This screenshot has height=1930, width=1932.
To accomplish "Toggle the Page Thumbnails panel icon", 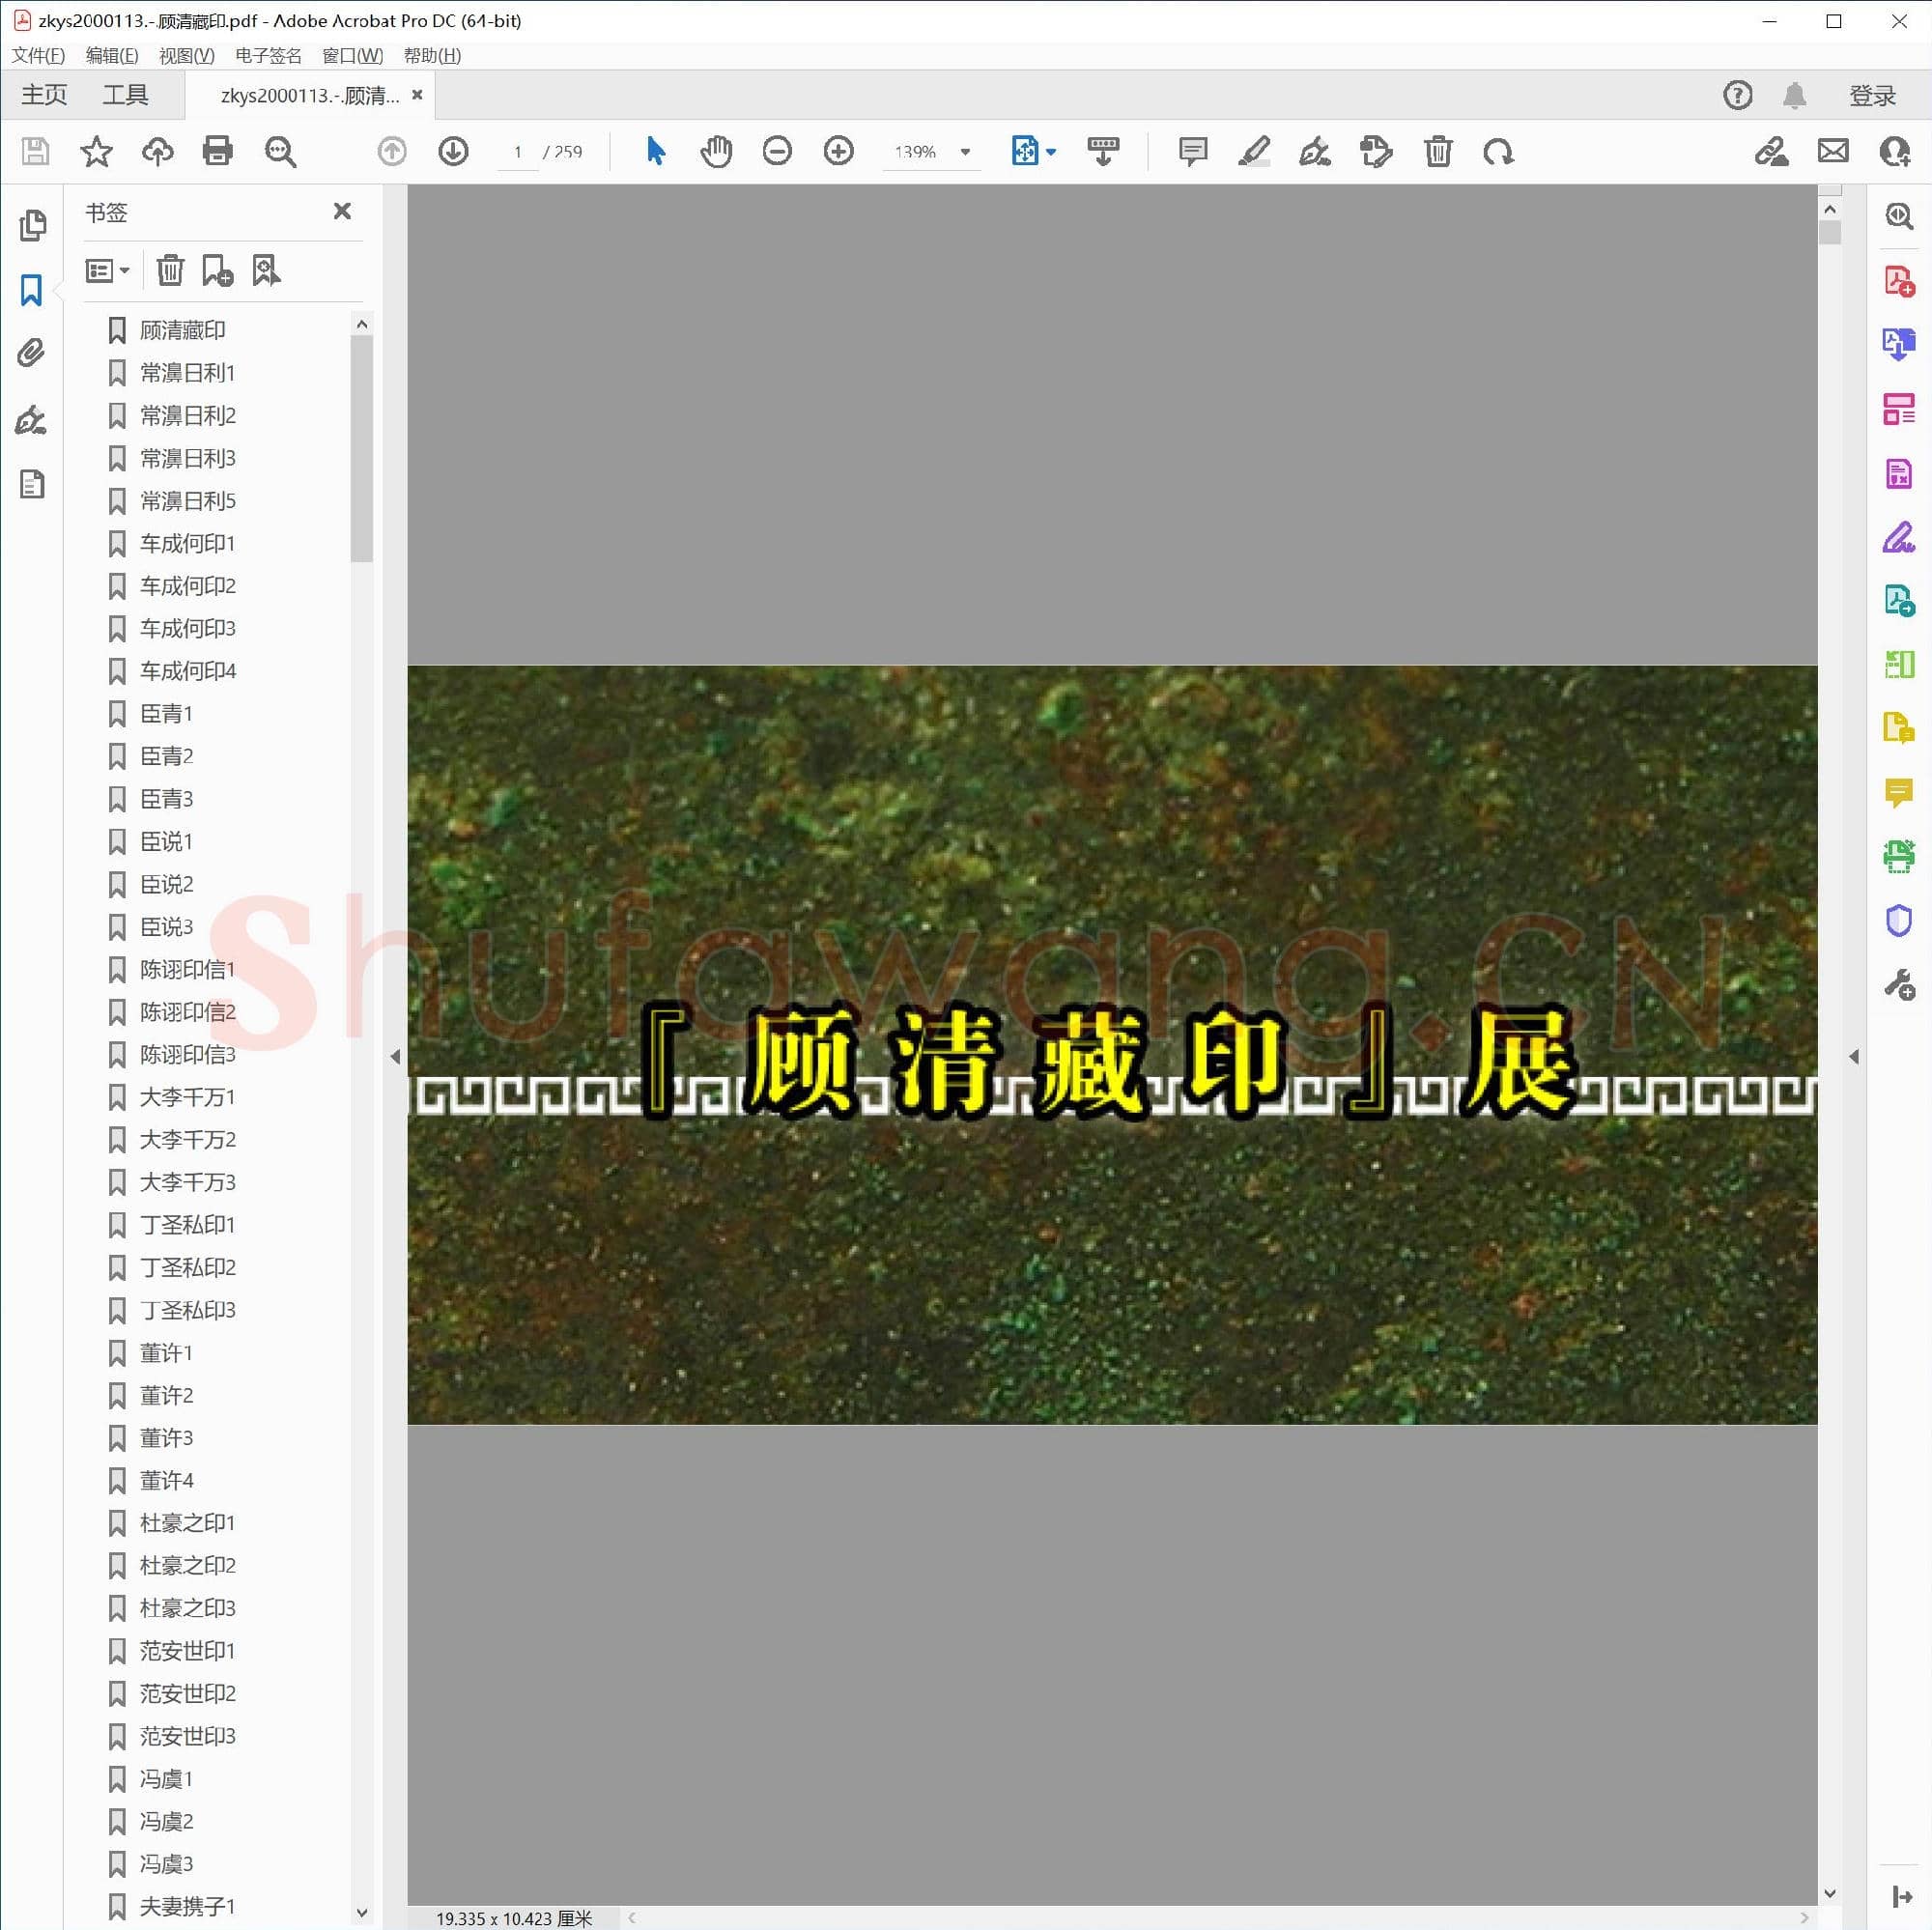I will click(x=31, y=225).
